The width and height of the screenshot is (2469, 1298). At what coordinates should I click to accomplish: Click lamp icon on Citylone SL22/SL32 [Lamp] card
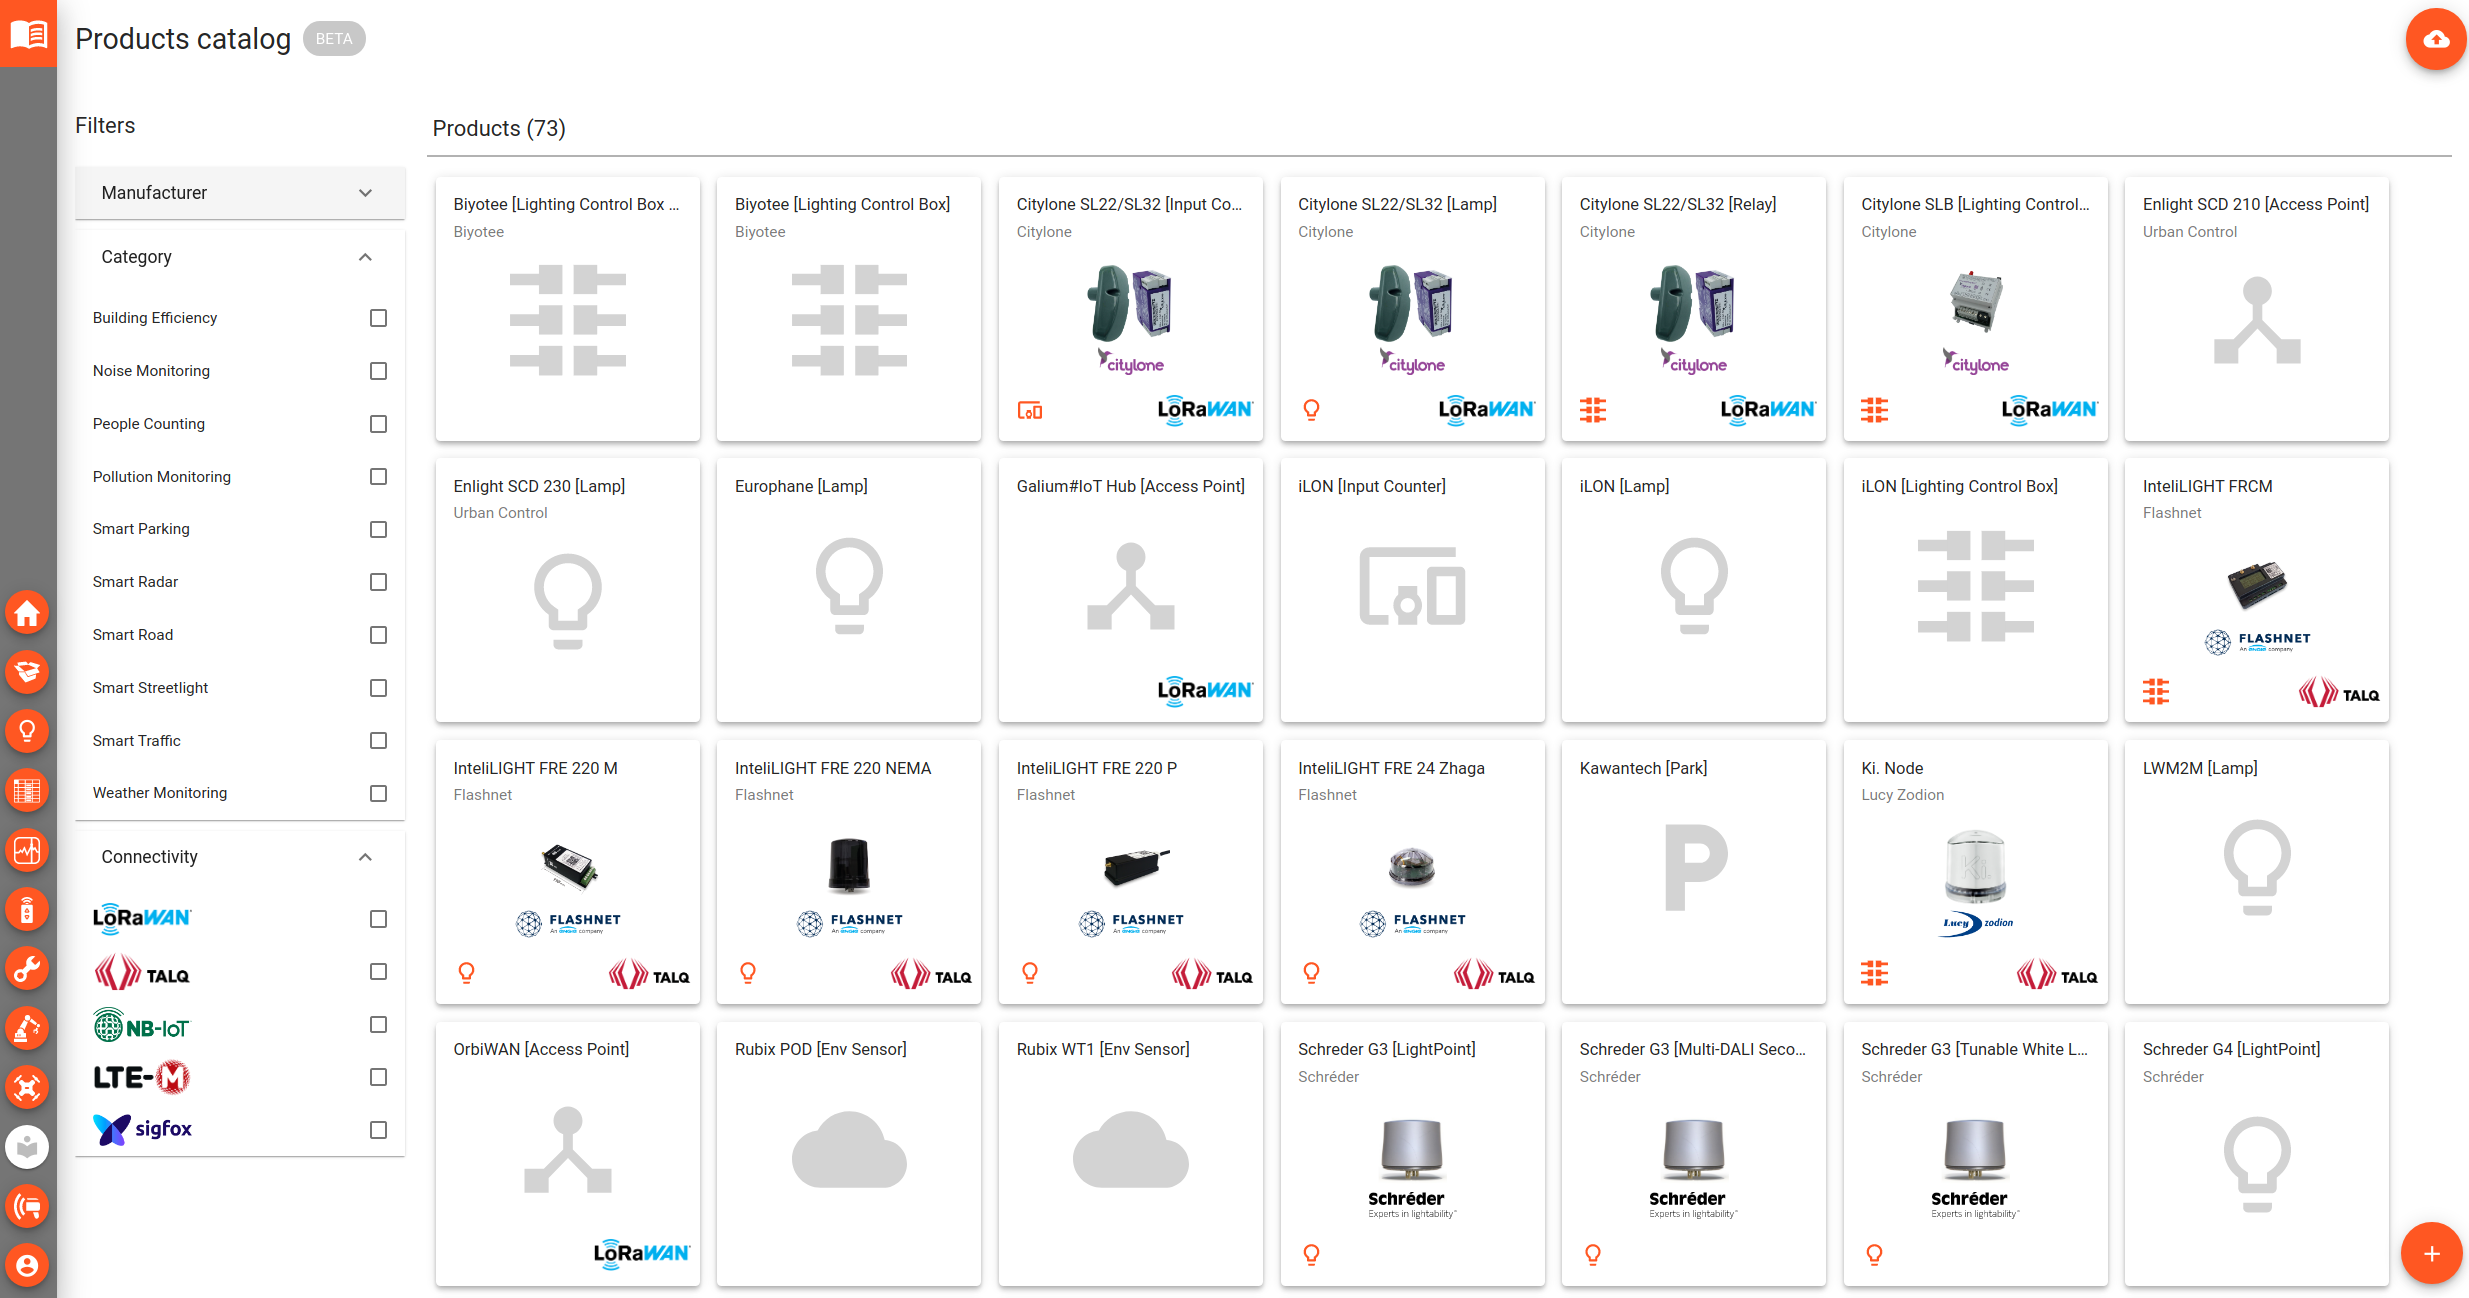(x=1311, y=410)
